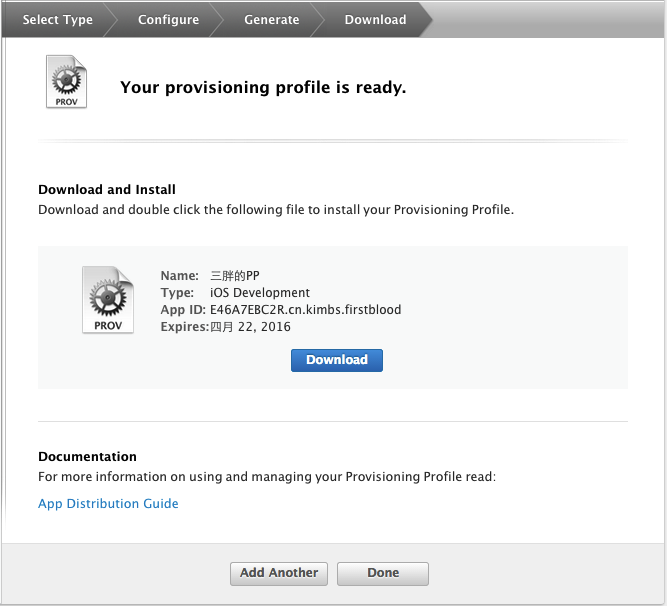The height and width of the screenshot is (606, 667).
Task: Click the expiry date 四月 22, 2016
Action: [x=250, y=327]
